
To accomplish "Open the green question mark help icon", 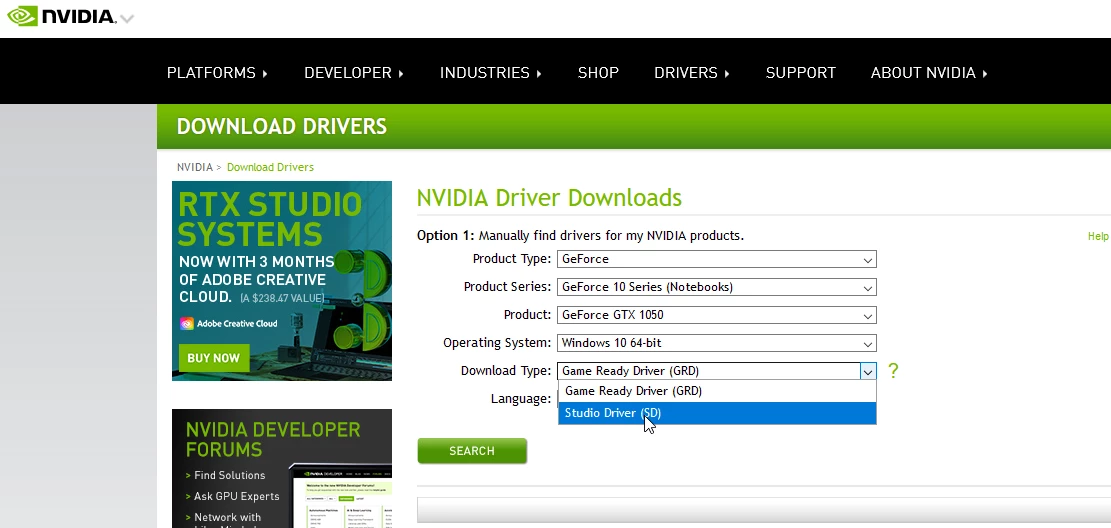I will [893, 371].
